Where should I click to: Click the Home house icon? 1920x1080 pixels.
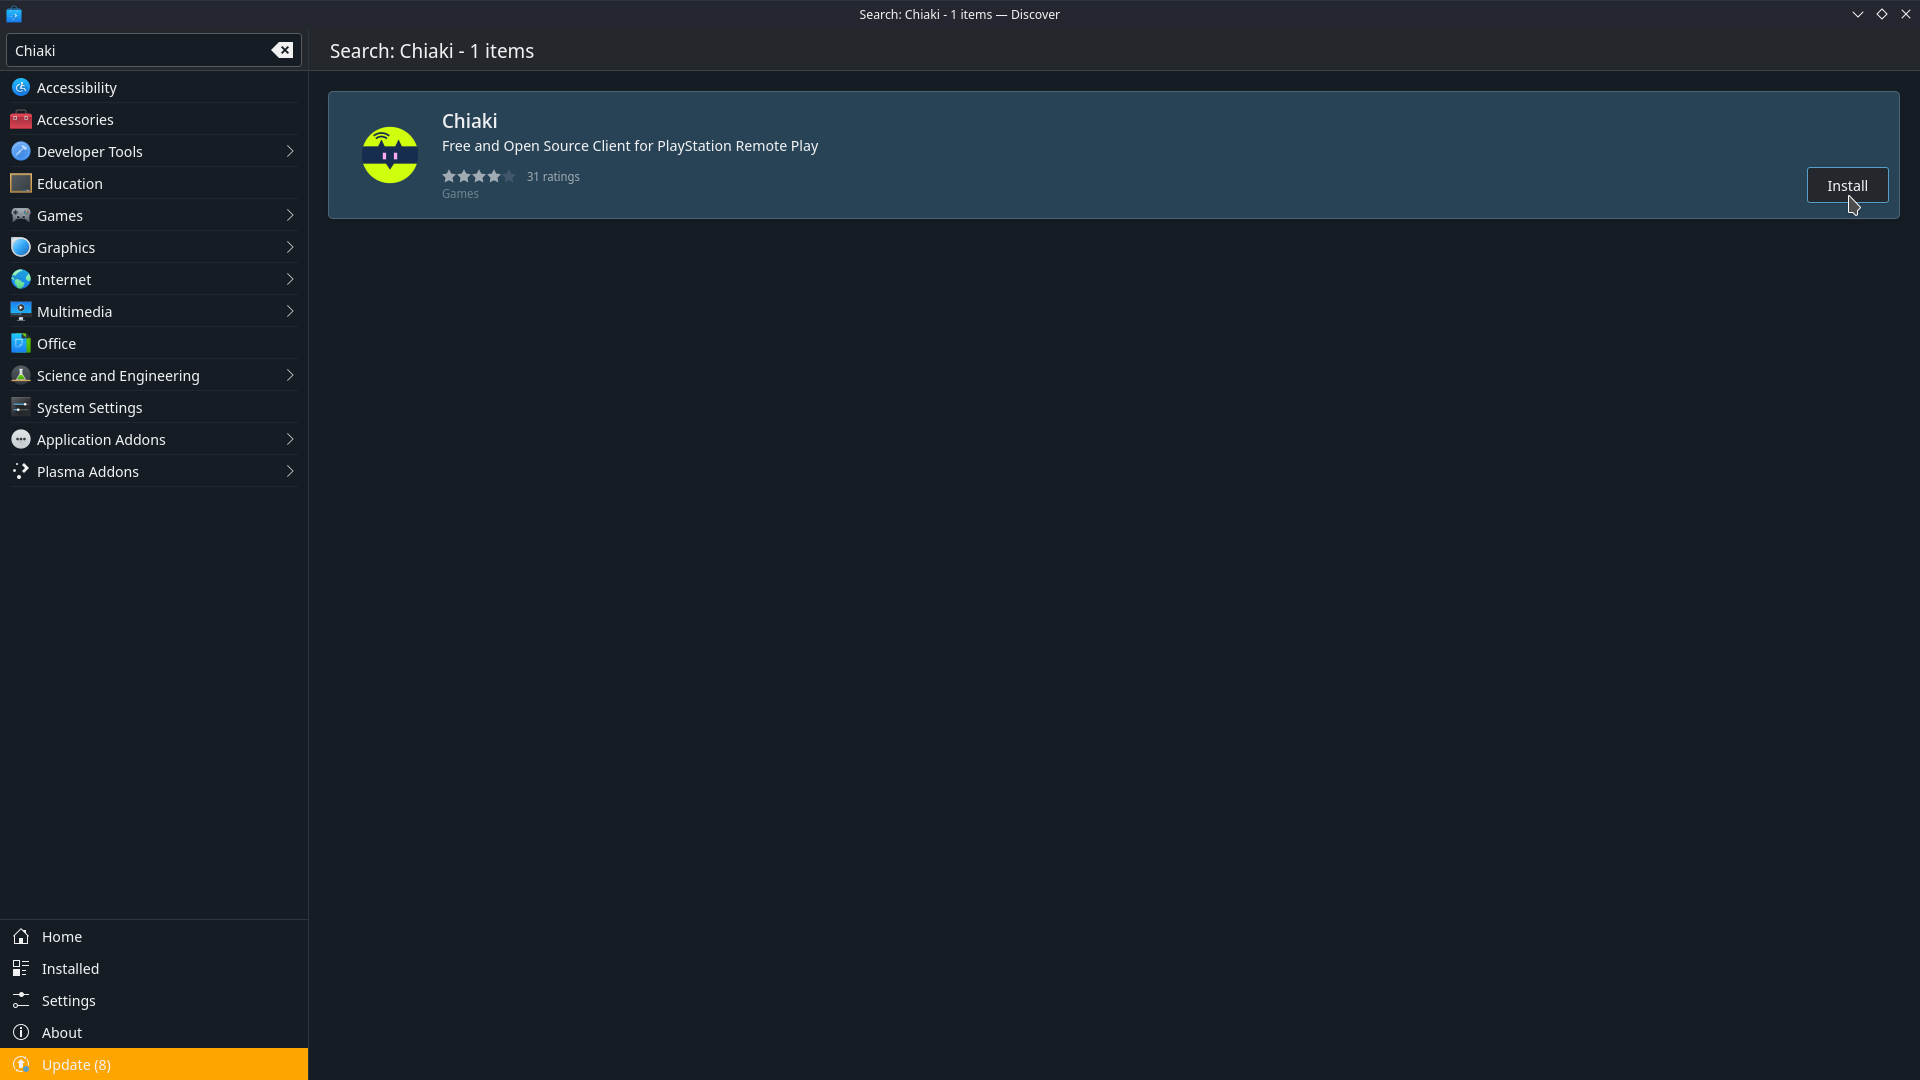point(20,936)
